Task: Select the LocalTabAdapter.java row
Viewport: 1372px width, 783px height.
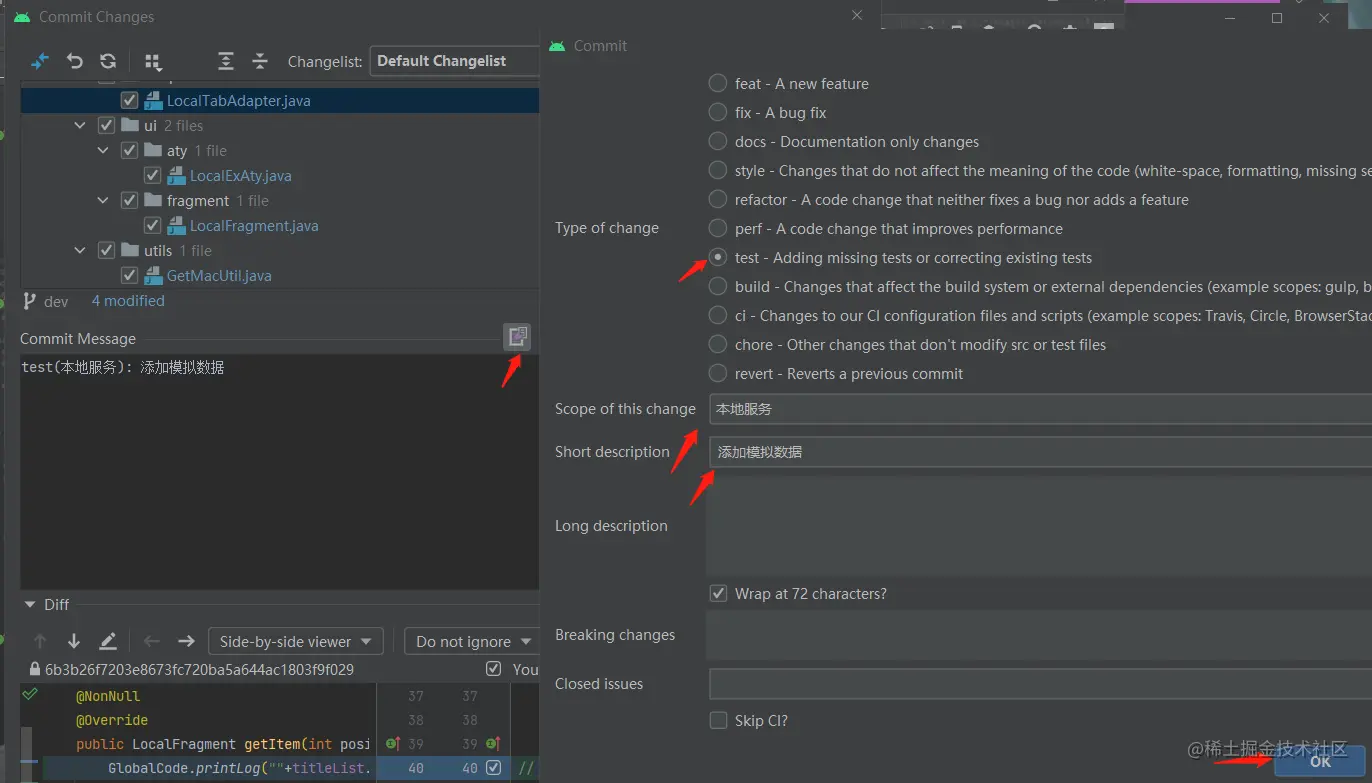Action: point(280,101)
